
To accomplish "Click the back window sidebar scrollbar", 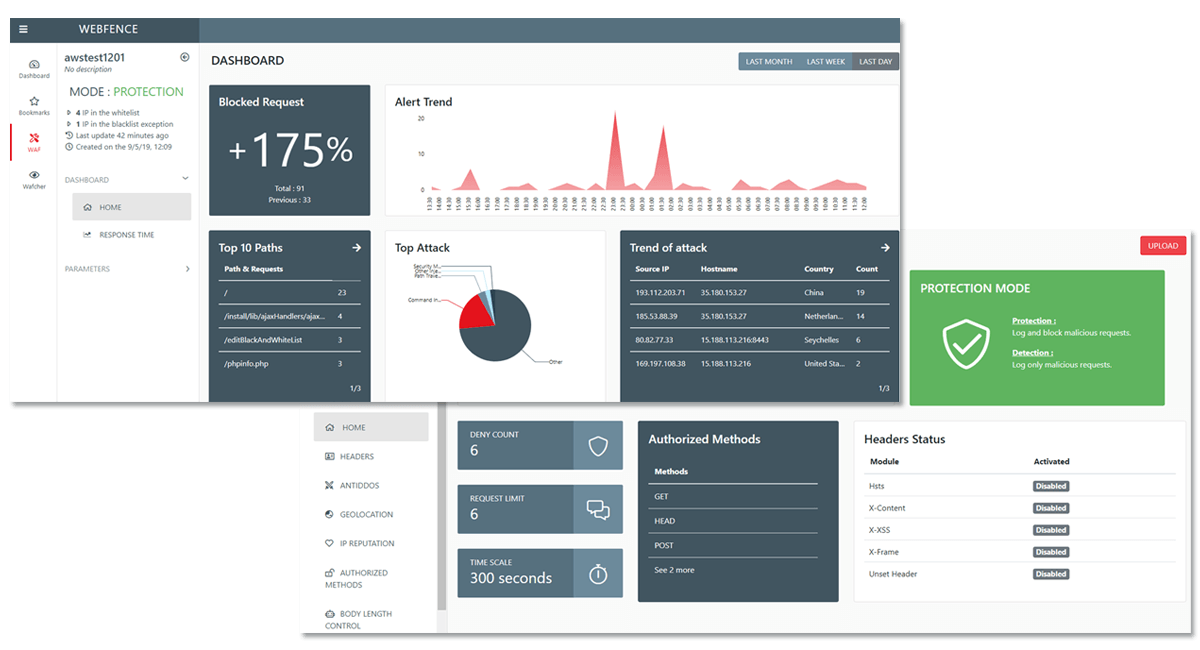I will (x=441, y=505).
